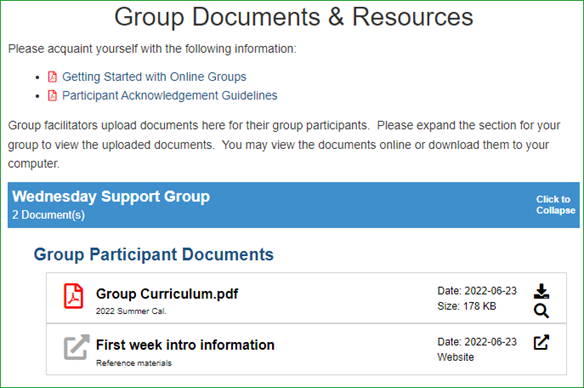Screen dimensions: 584x388
Task: Click PDF icon beside Participant Acknowledgement Guidelines
Action: coord(52,96)
